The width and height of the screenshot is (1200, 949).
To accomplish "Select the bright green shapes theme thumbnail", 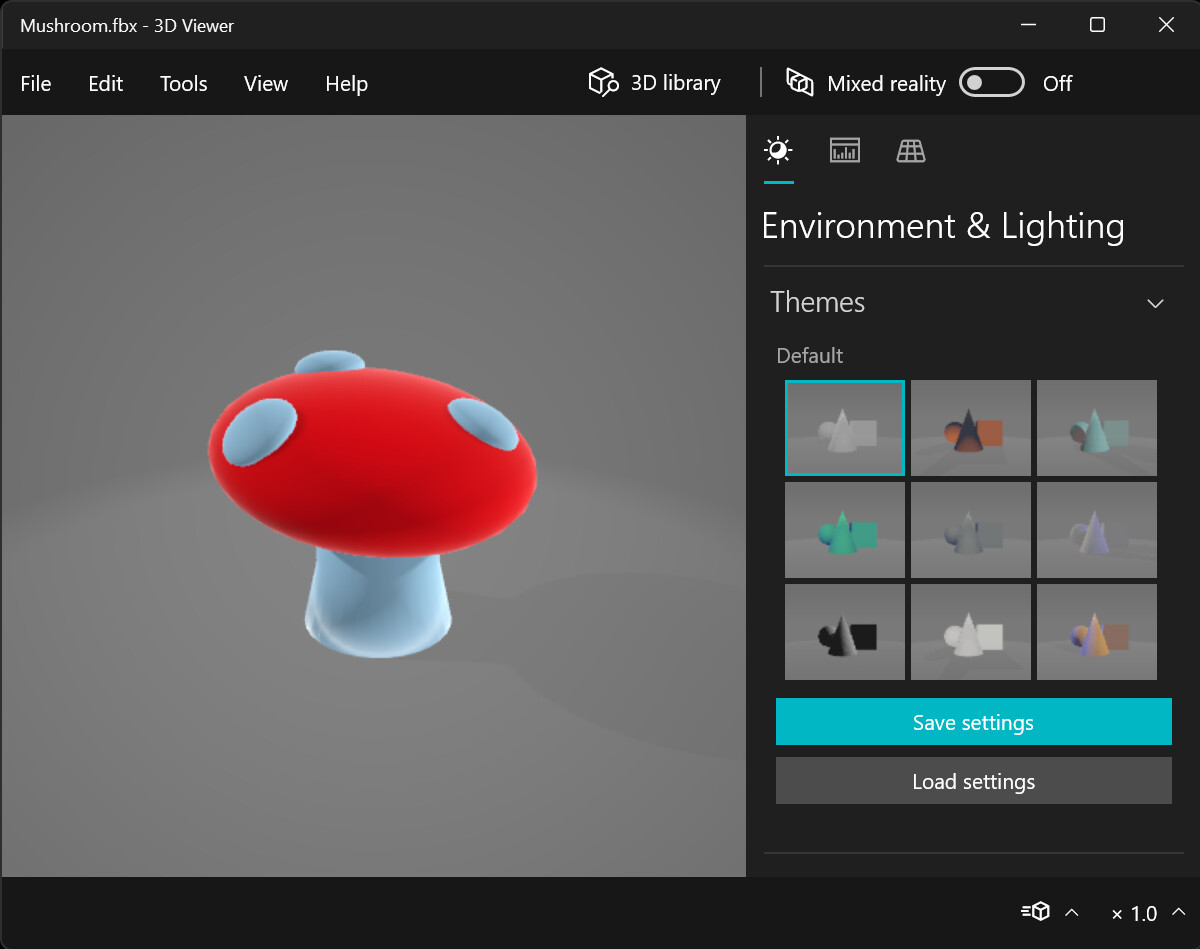I will point(845,530).
